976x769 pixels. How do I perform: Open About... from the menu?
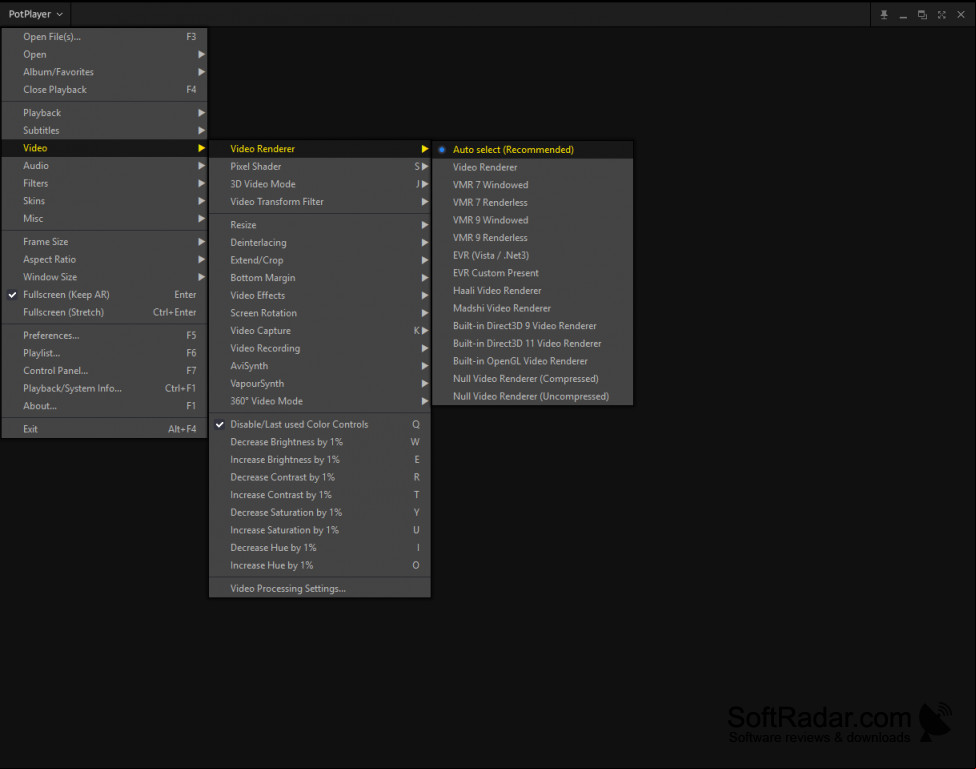coord(105,406)
